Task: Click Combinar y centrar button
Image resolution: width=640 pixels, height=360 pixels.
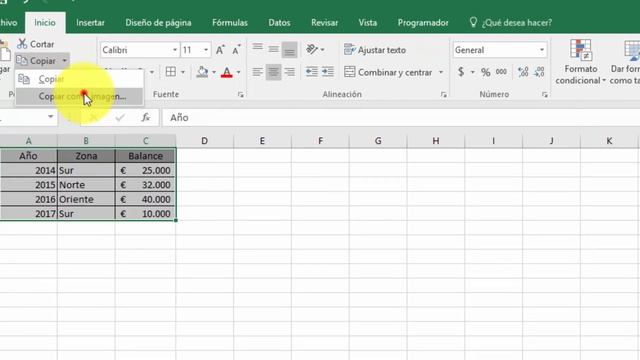Action: click(388, 72)
